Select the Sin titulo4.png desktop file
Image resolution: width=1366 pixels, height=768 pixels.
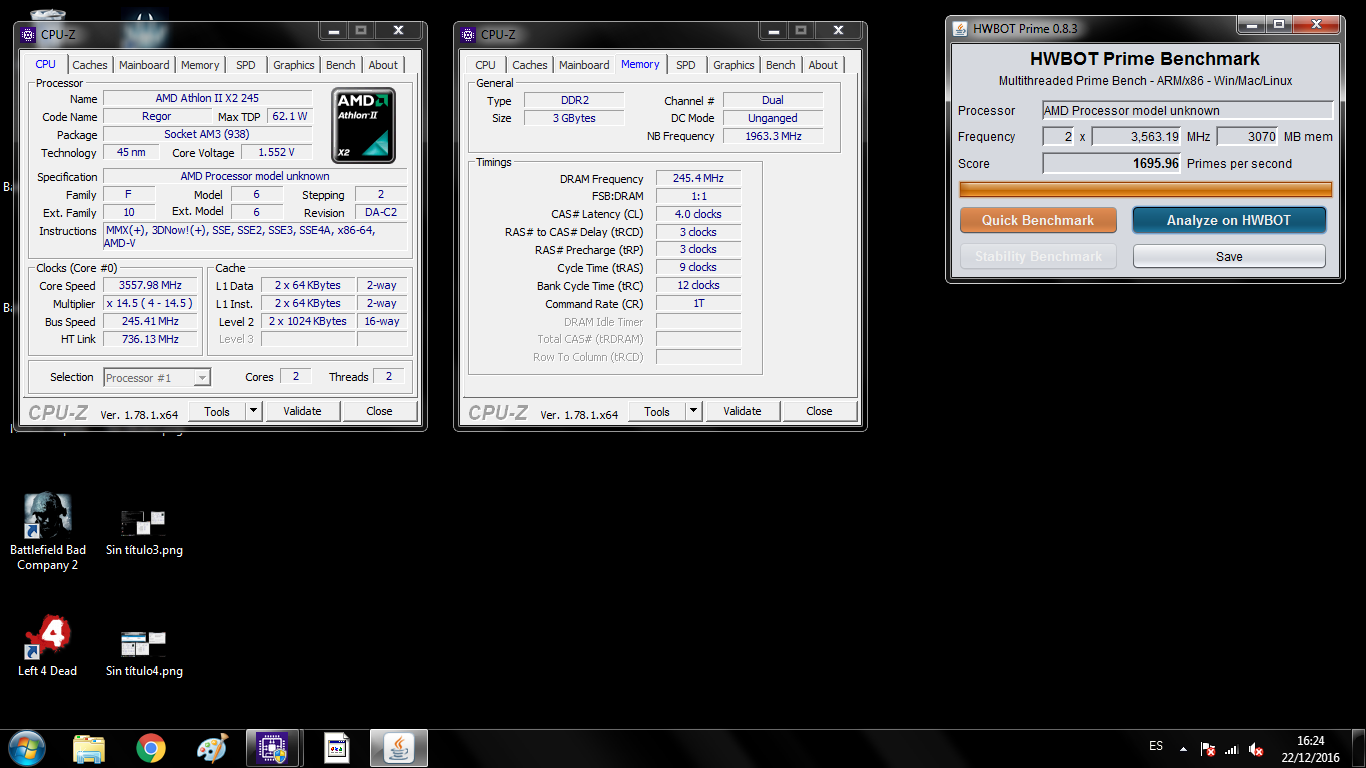(x=144, y=654)
